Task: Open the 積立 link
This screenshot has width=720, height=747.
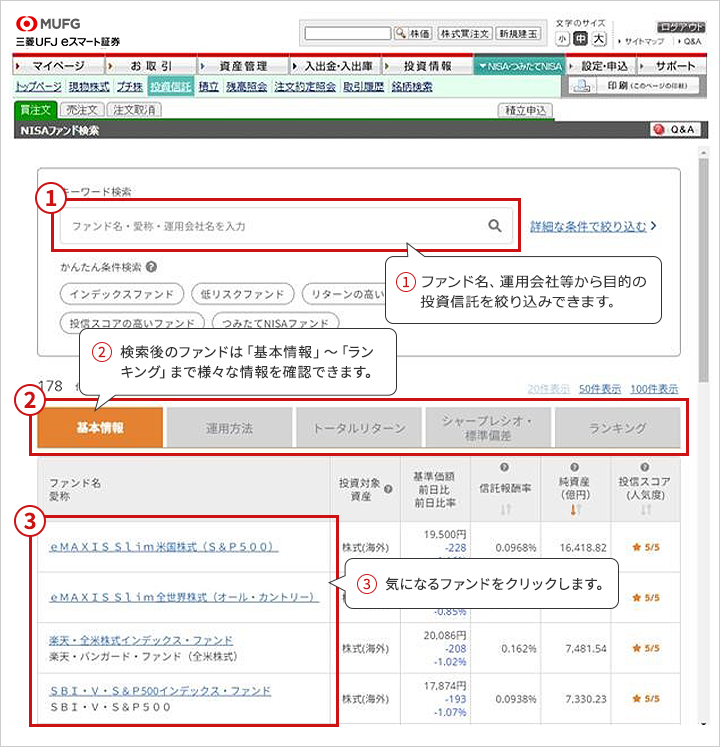Action: pos(209,86)
